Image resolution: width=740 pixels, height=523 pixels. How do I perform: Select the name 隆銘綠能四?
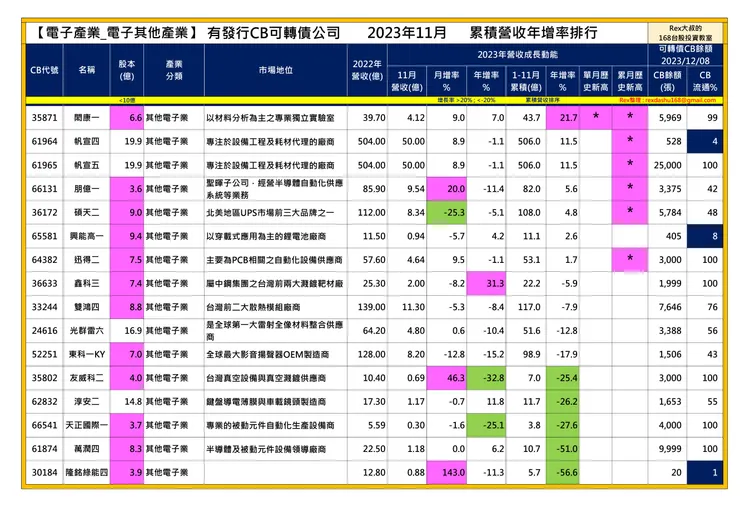point(87,472)
